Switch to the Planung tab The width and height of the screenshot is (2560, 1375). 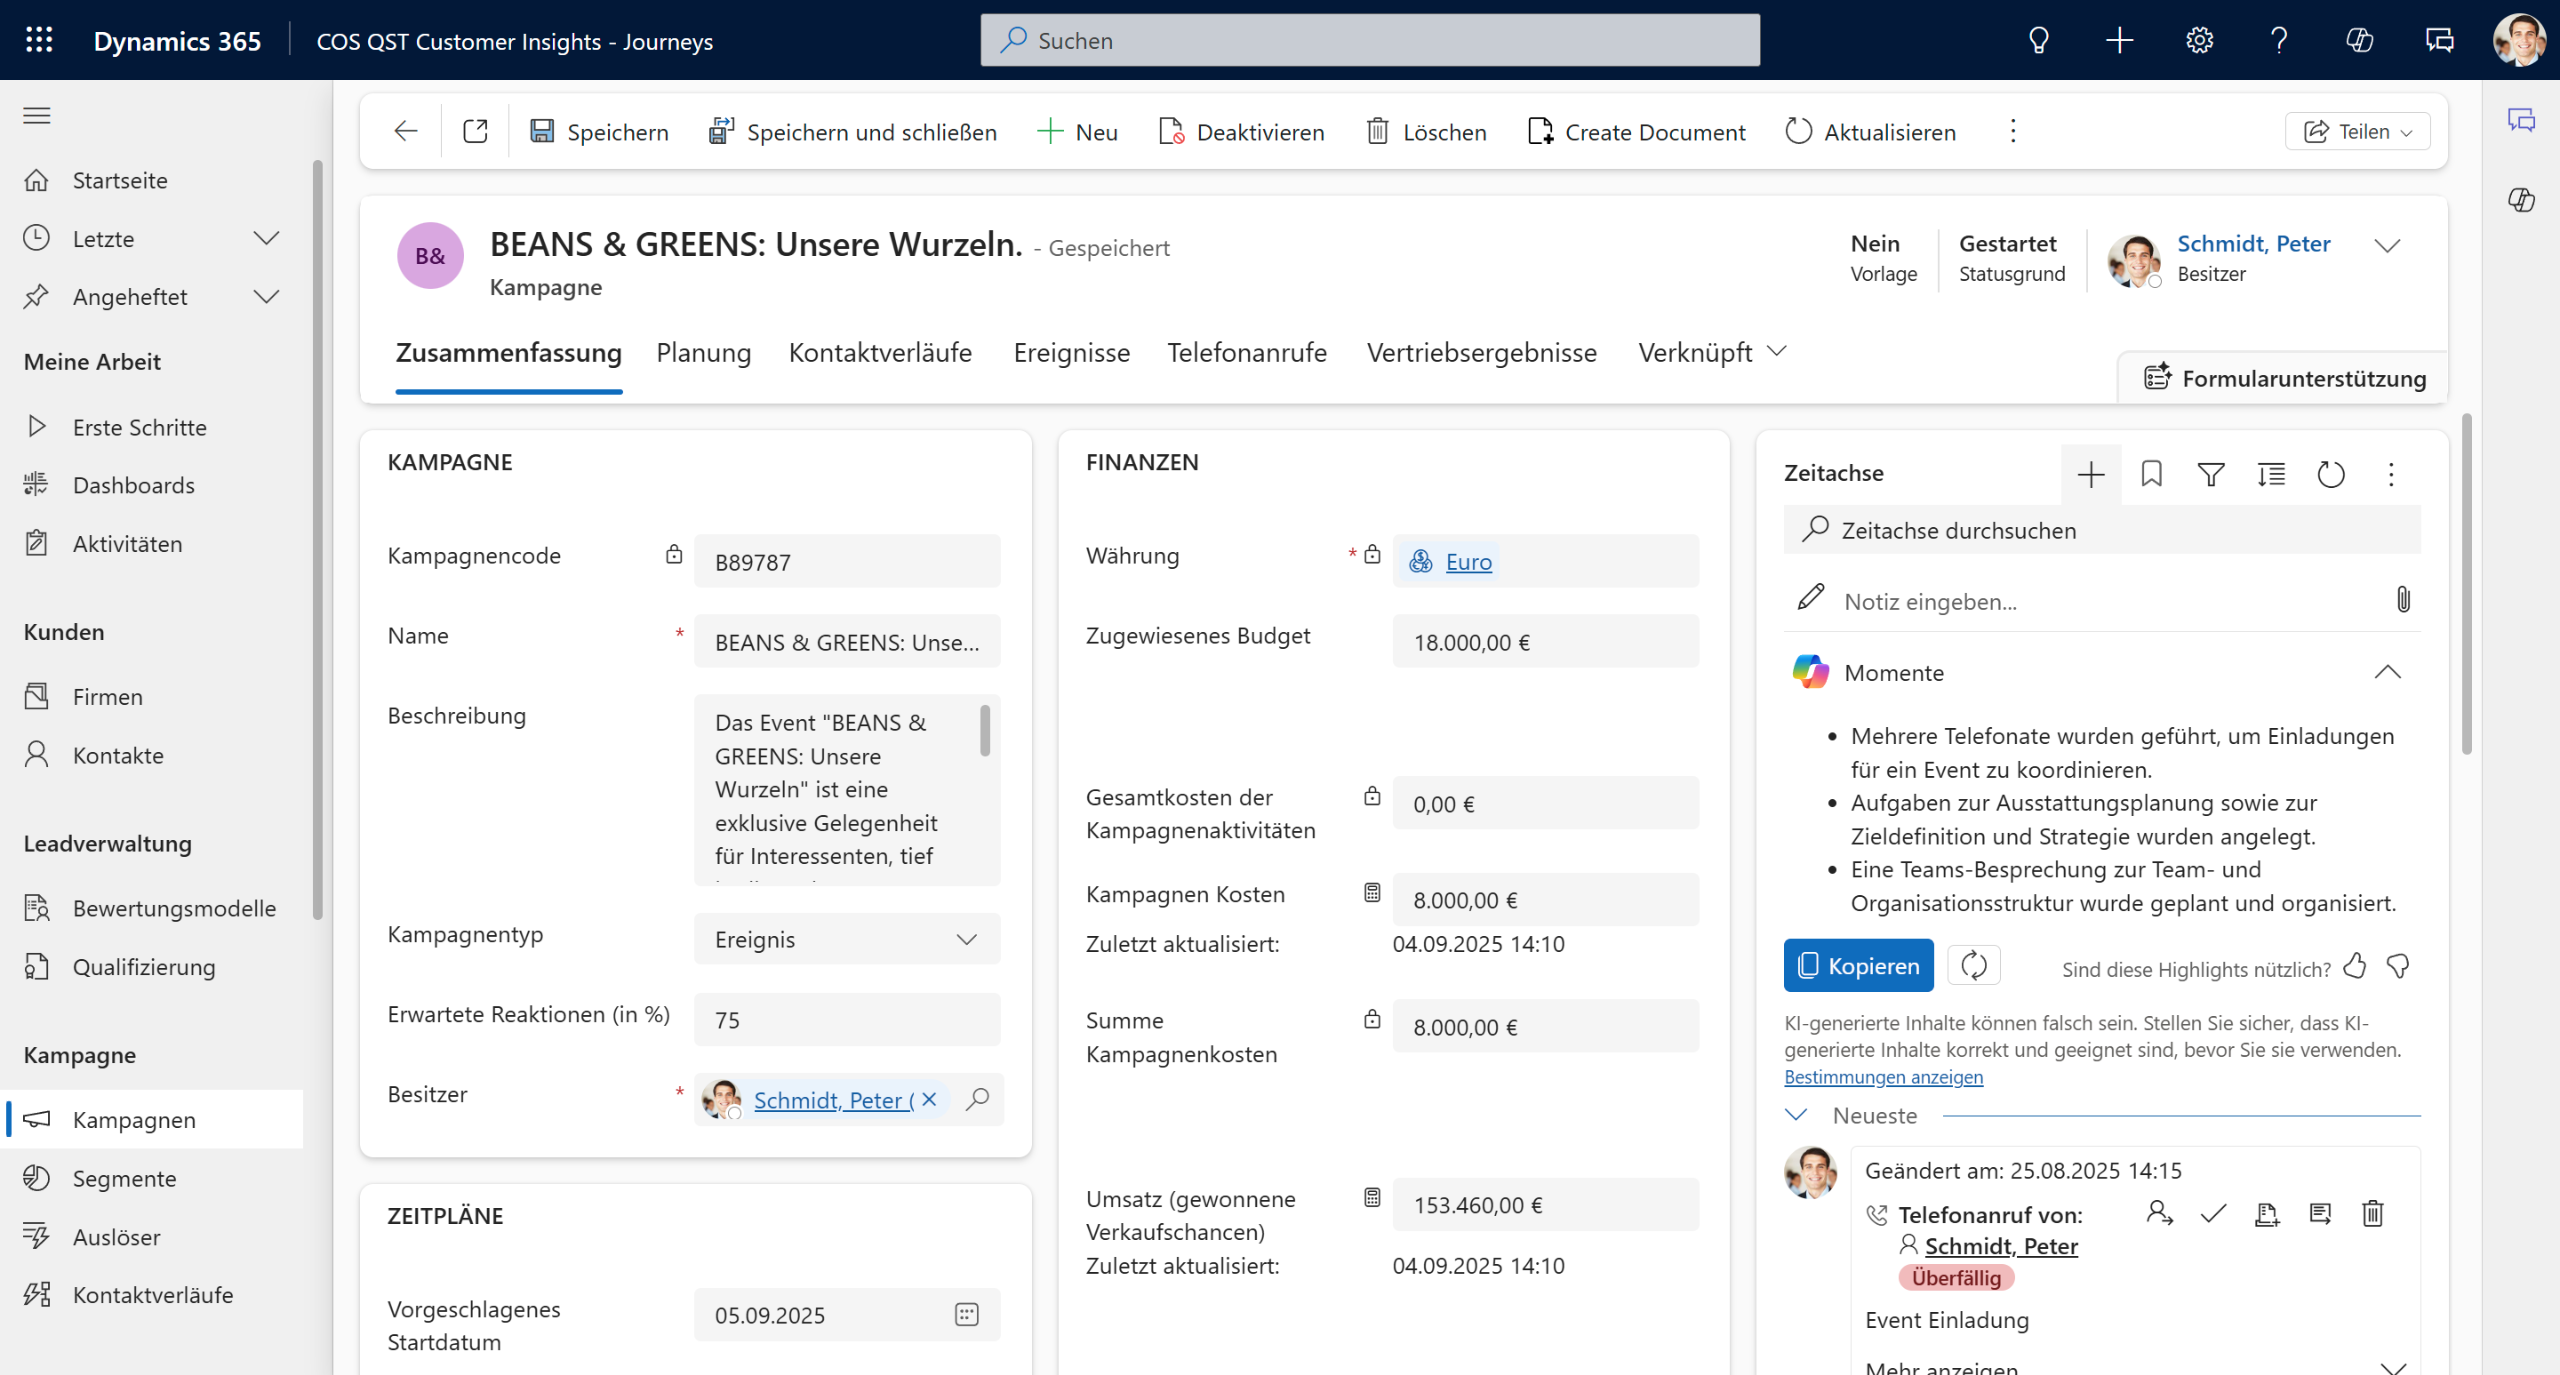point(704,353)
